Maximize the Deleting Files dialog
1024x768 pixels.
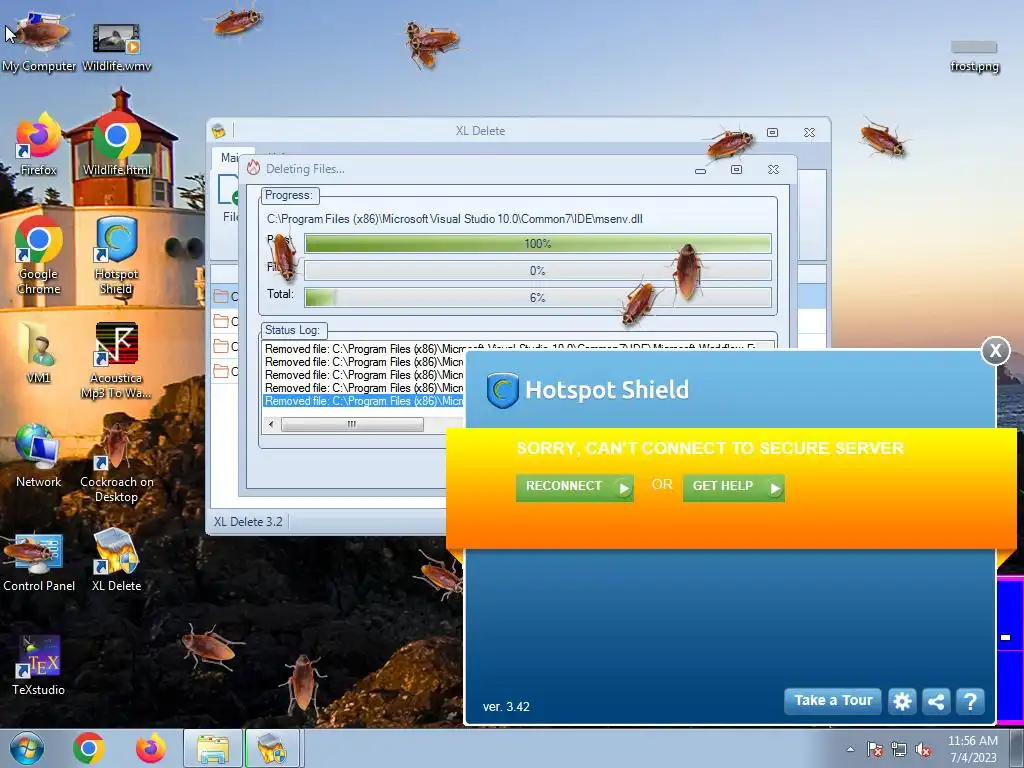736,170
